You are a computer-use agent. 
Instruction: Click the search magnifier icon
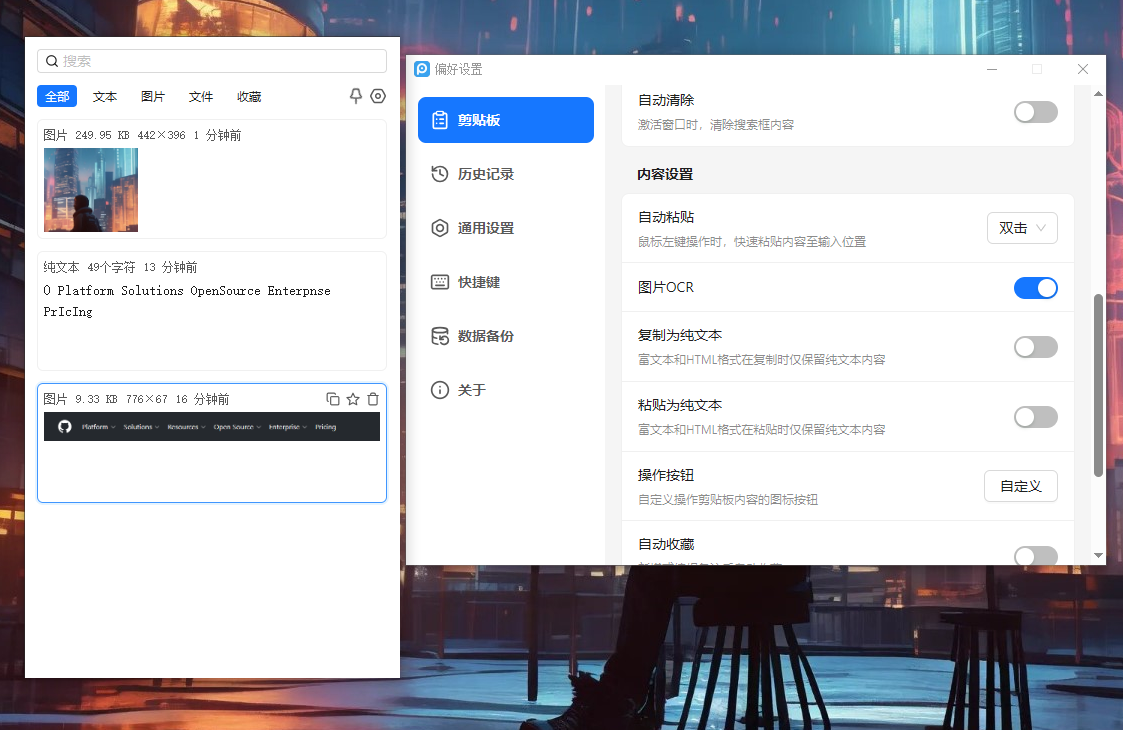click(52, 62)
